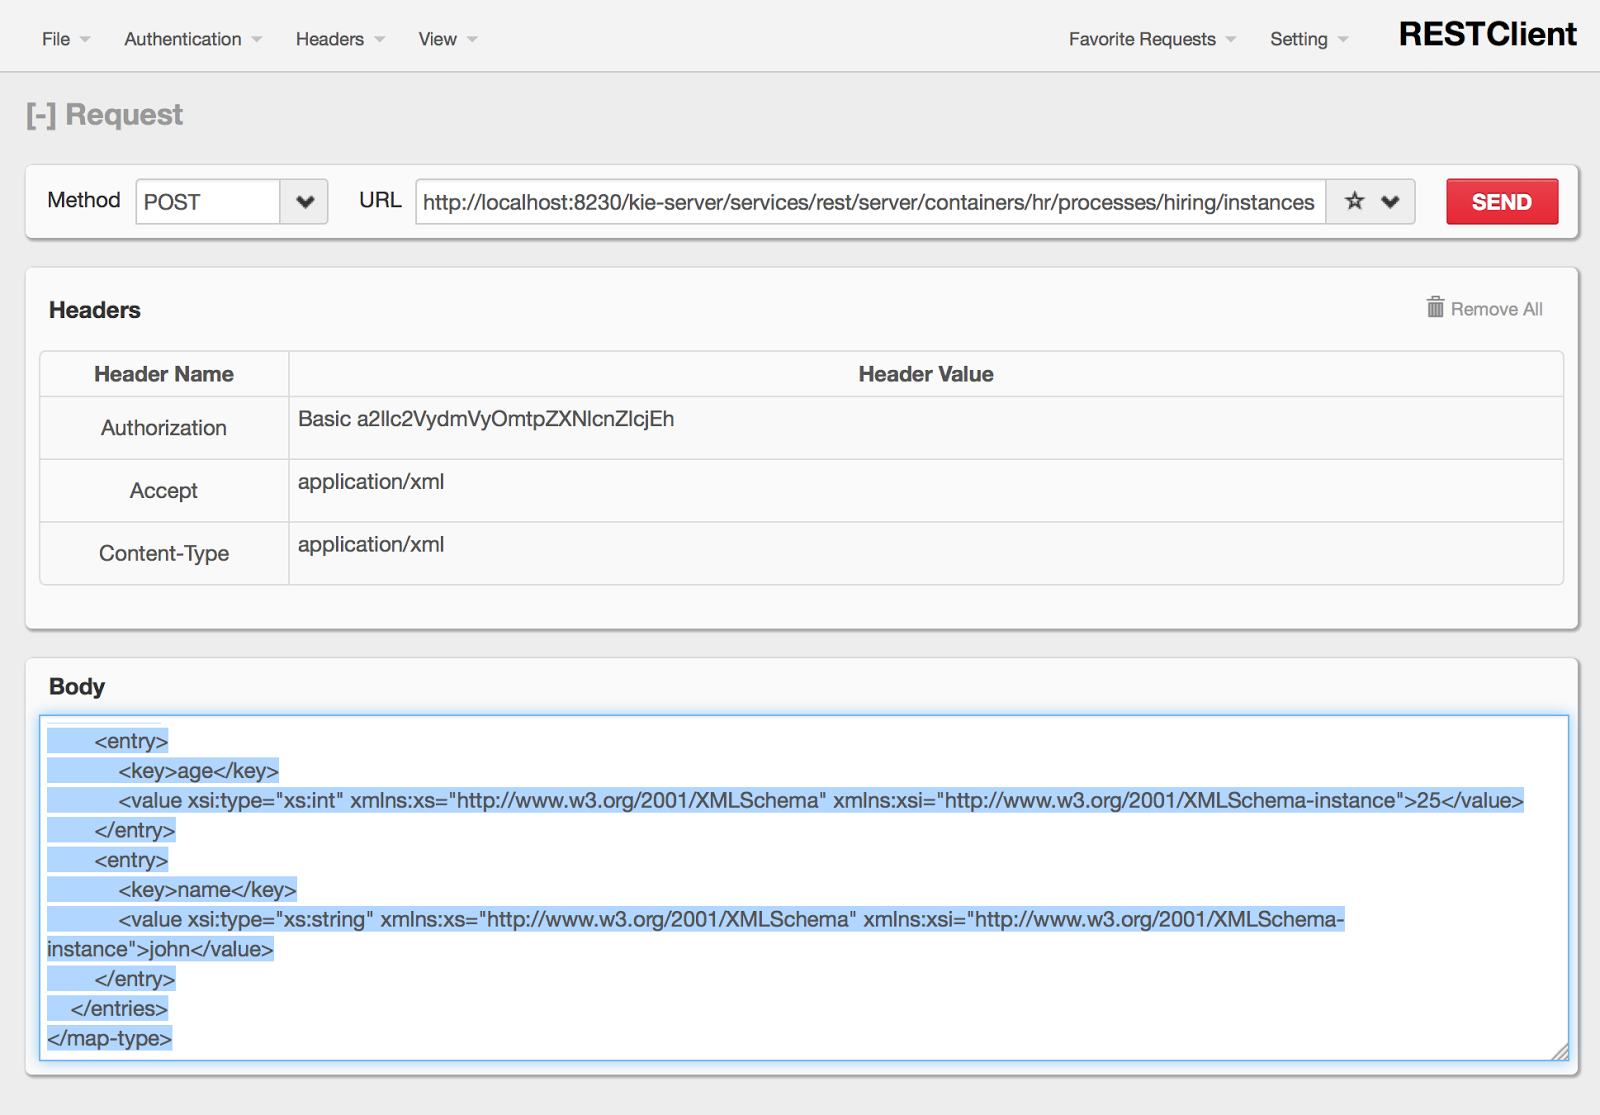Click the Authorization header value
Image resolution: width=1600 pixels, height=1115 pixels.
(485, 419)
